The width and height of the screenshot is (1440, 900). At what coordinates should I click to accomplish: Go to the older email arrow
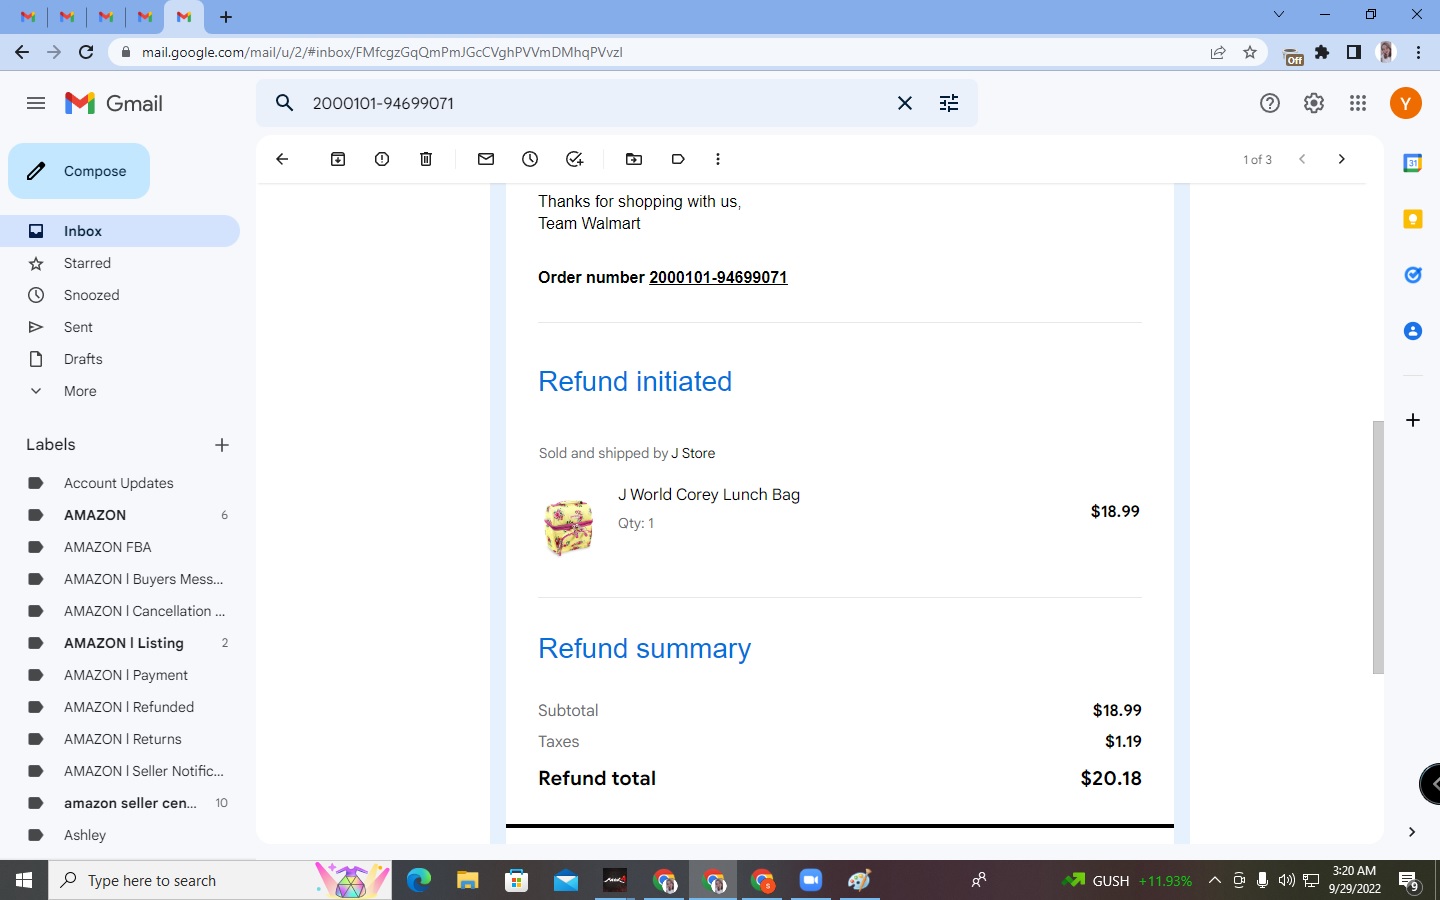[x=1342, y=159]
